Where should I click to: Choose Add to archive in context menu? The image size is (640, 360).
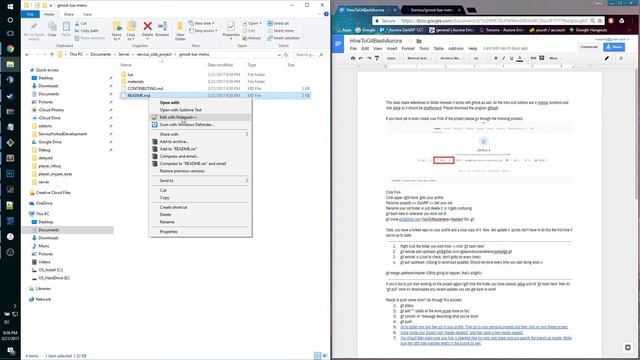point(200,142)
